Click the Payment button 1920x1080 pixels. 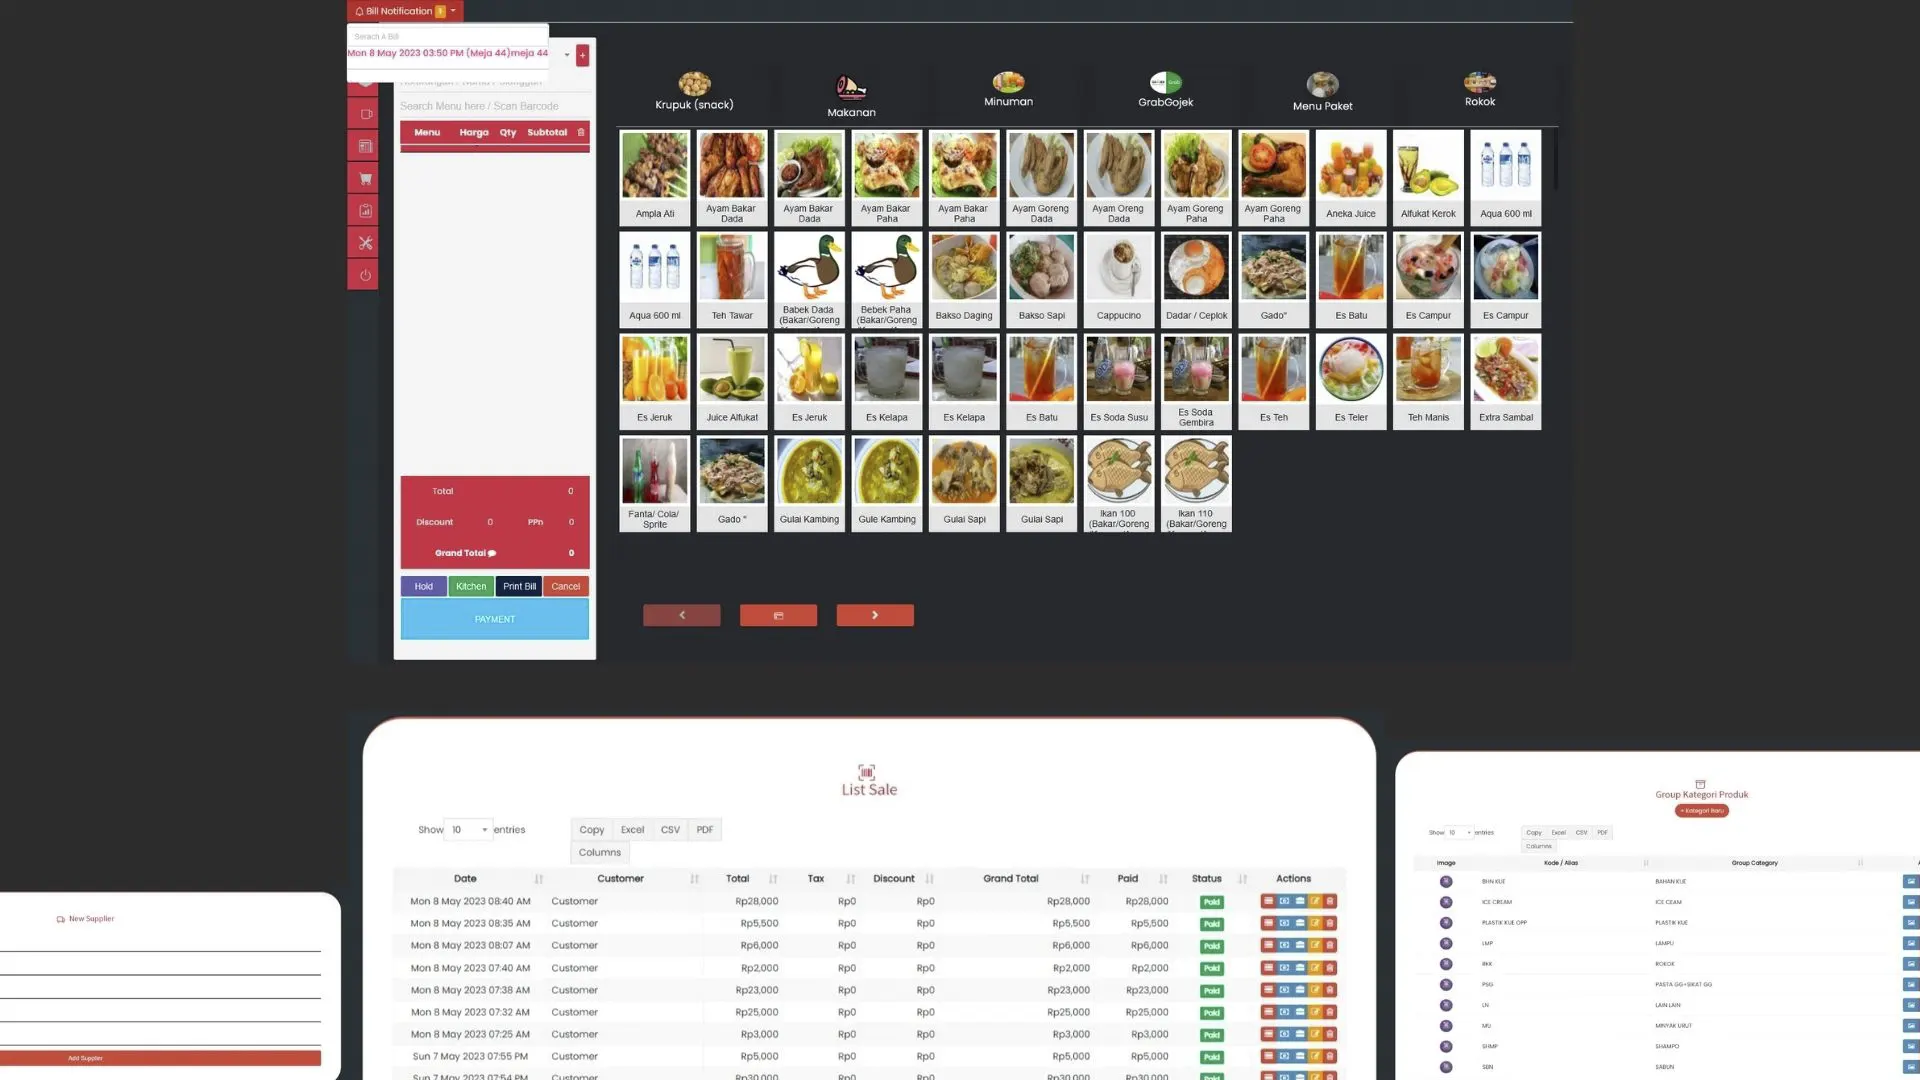(493, 620)
